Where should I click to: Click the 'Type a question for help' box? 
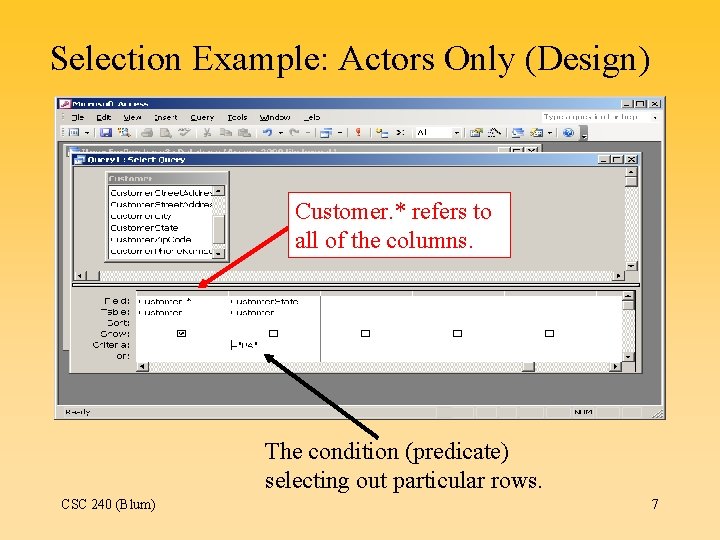[596, 117]
